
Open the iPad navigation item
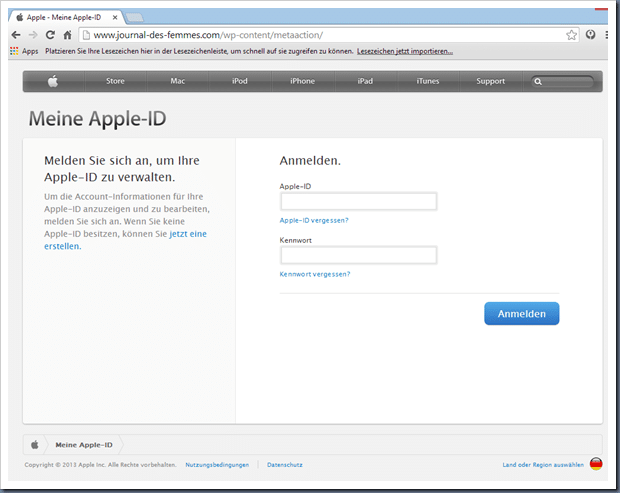coord(365,81)
